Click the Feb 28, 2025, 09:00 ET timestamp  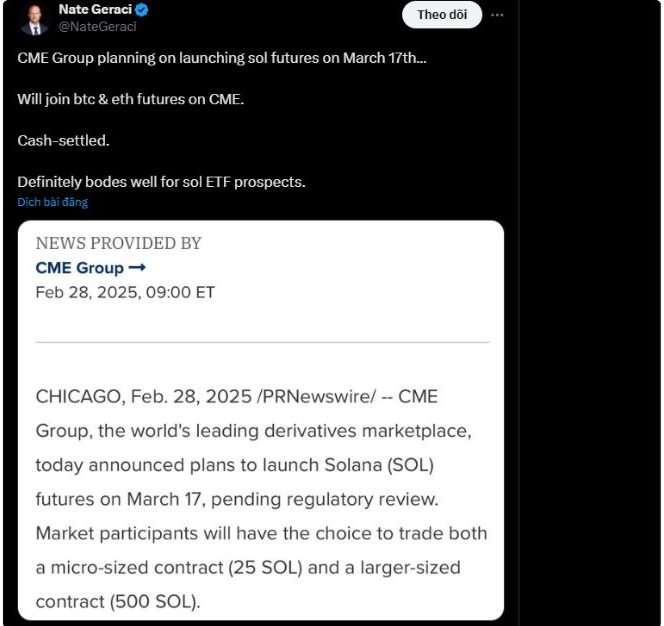(x=125, y=292)
